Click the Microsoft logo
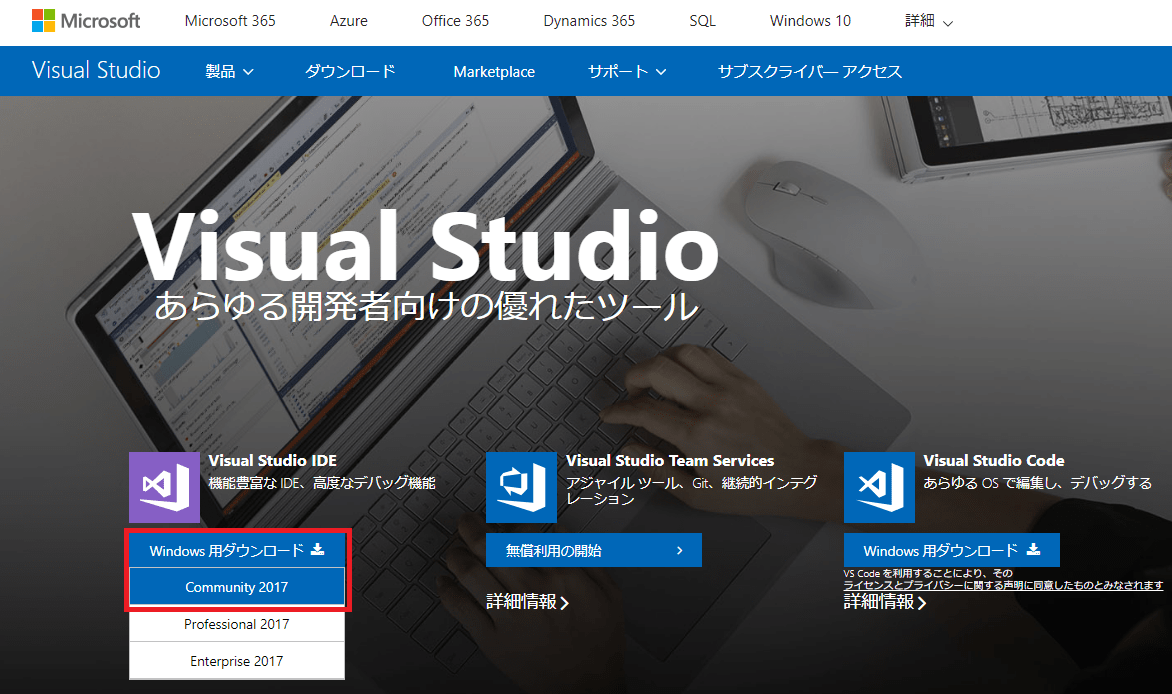The width and height of the screenshot is (1172, 694). click(x=85, y=21)
